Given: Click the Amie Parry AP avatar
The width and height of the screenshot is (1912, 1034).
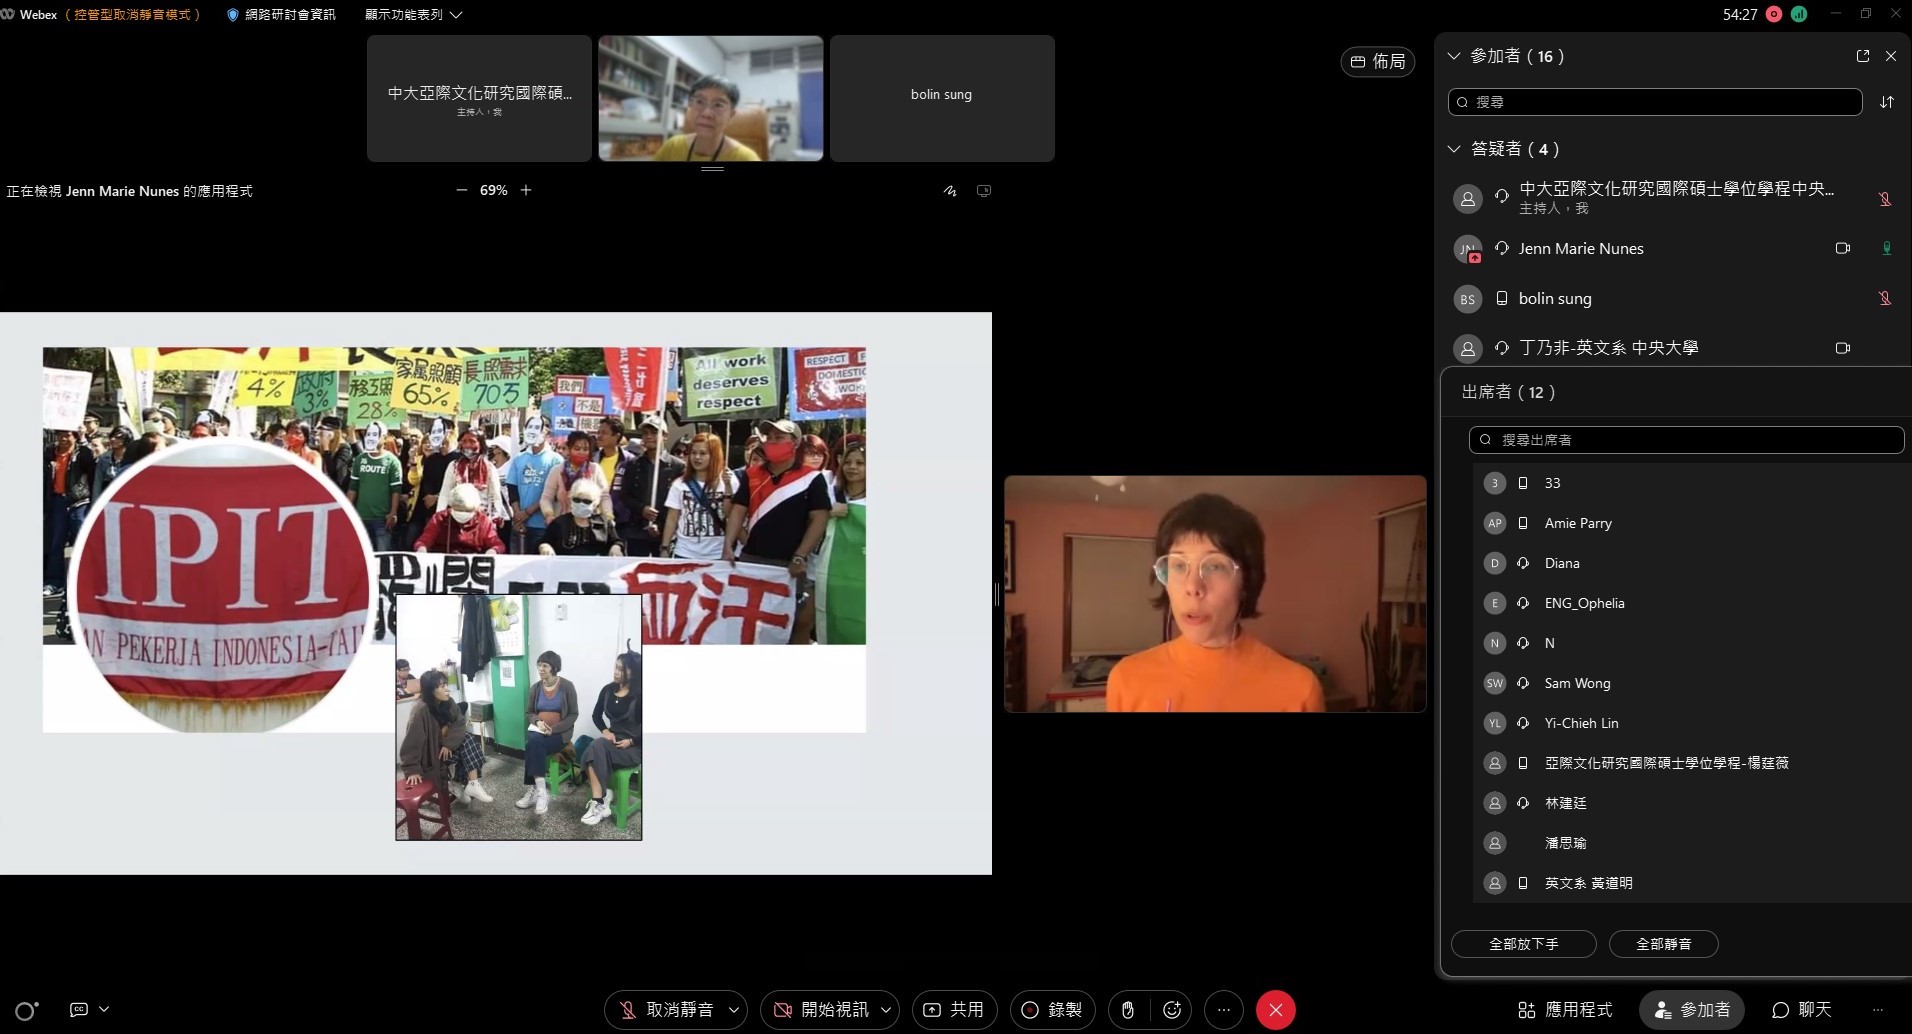Looking at the screenshot, I should coord(1495,523).
